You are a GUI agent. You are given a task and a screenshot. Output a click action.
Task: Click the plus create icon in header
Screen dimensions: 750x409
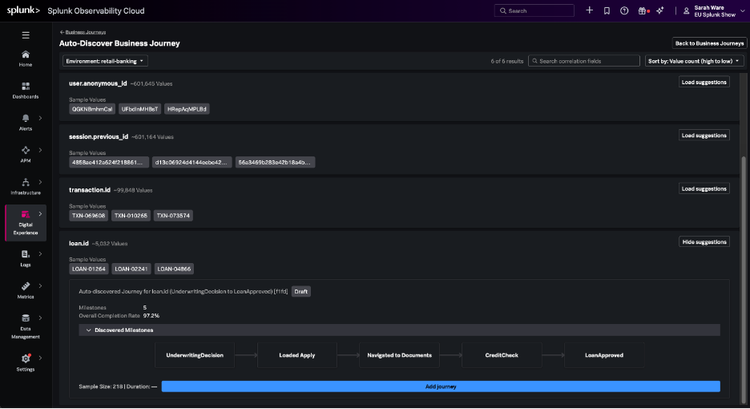(x=589, y=10)
